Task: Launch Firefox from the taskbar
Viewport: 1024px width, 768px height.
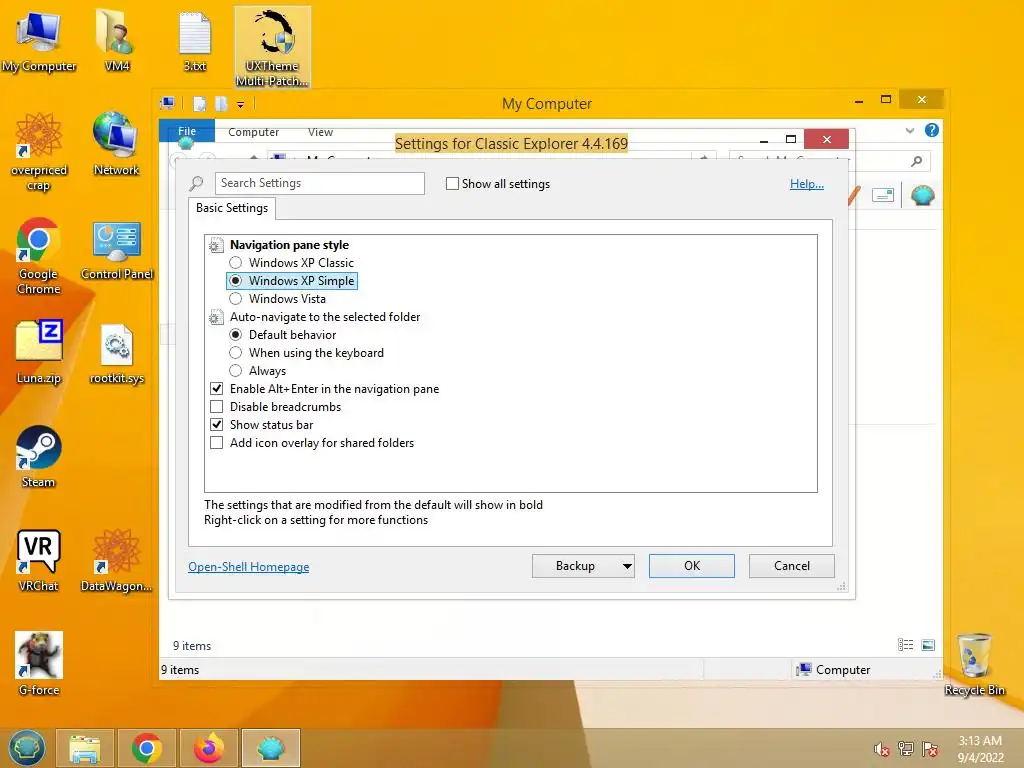Action: (x=208, y=748)
